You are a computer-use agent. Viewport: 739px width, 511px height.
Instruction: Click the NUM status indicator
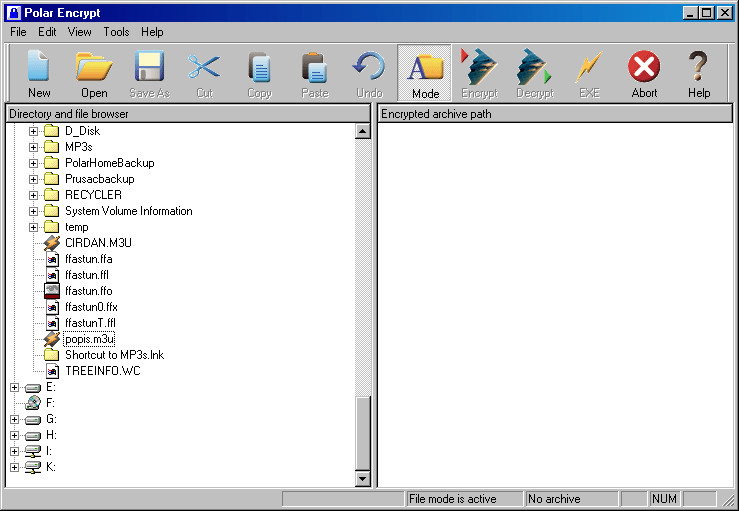click(x=664, y=499)
